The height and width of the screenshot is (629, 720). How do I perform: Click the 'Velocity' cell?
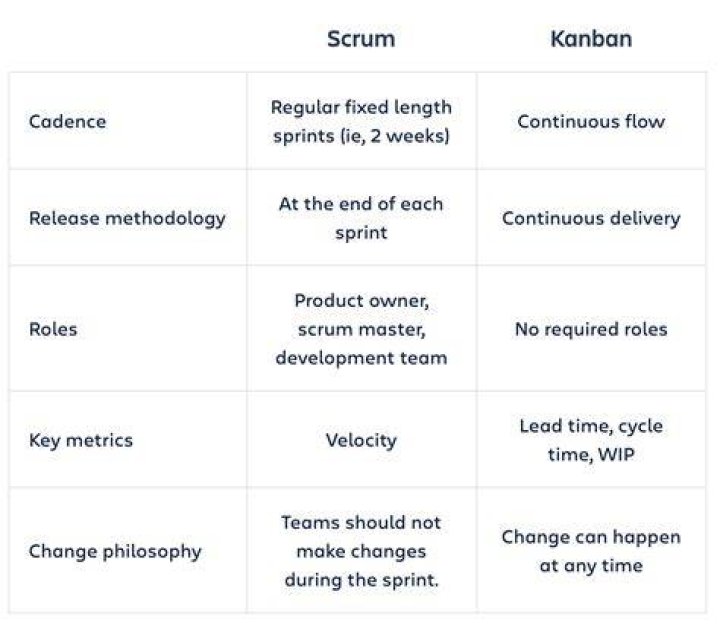(x=361, y=440)
